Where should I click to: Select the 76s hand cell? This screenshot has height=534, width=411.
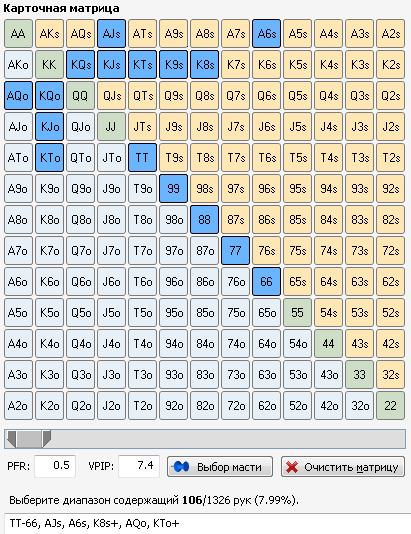[266, 250]
